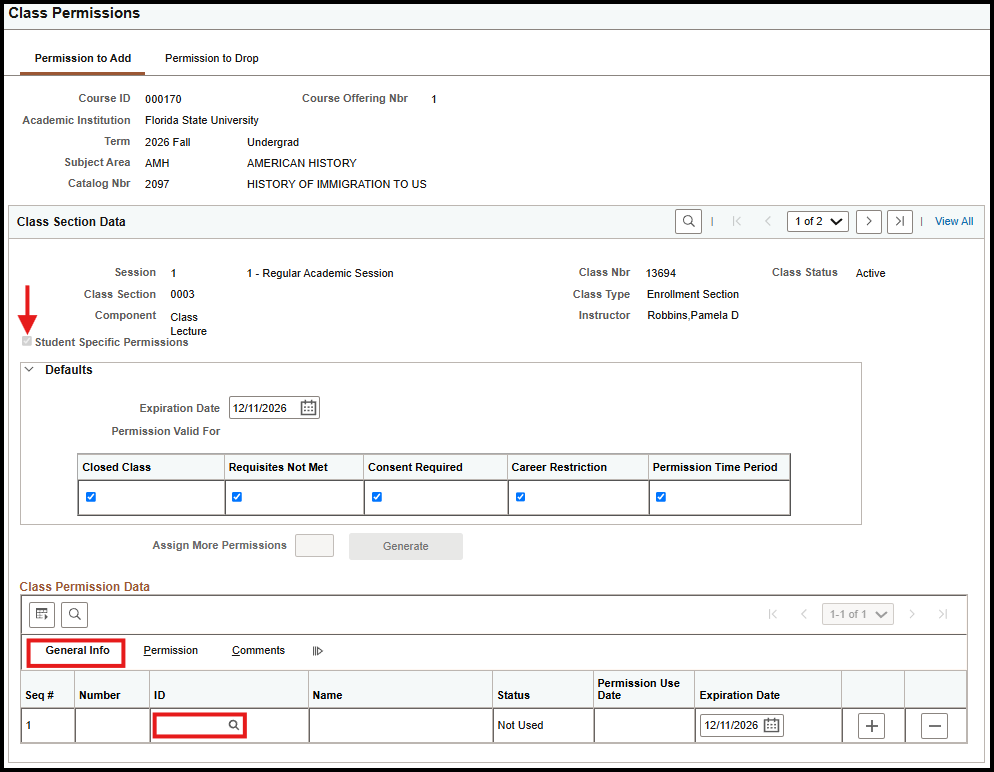Open the 1 of 2 section dropdown
994x772 pixels.
(818, 221)
